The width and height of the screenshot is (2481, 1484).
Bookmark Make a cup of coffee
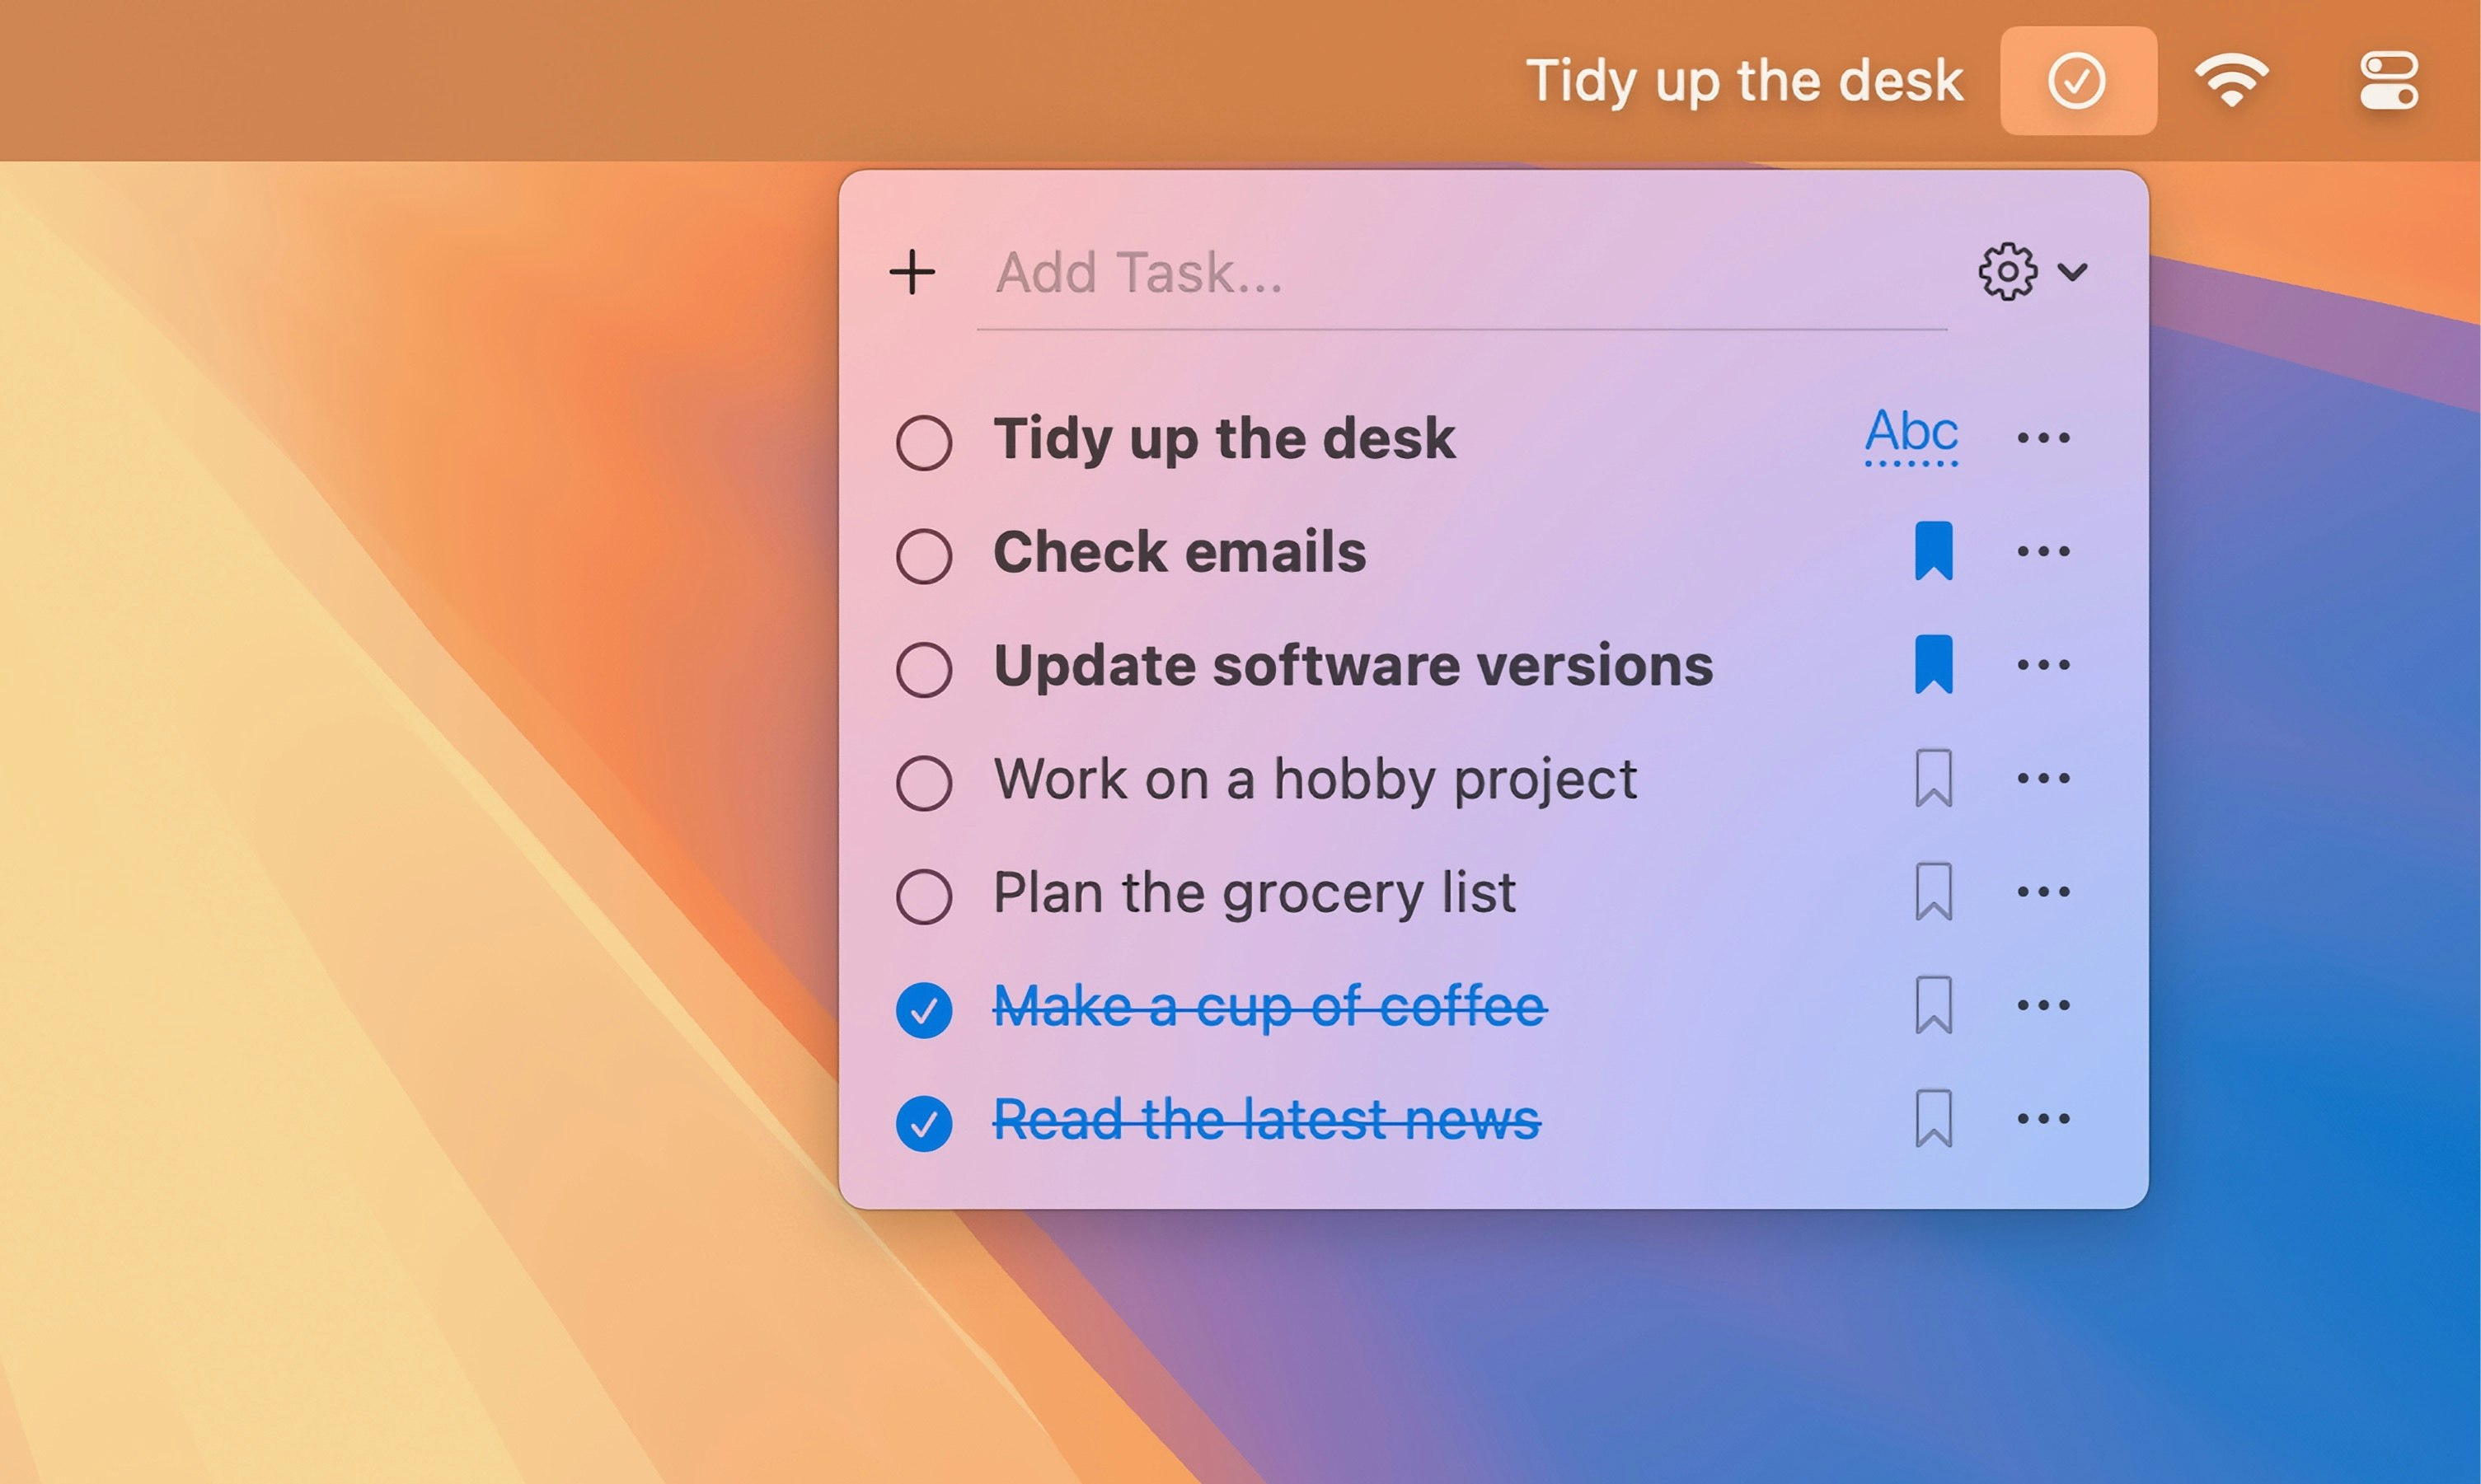pyautogui.click(x=1934, y=1005)
